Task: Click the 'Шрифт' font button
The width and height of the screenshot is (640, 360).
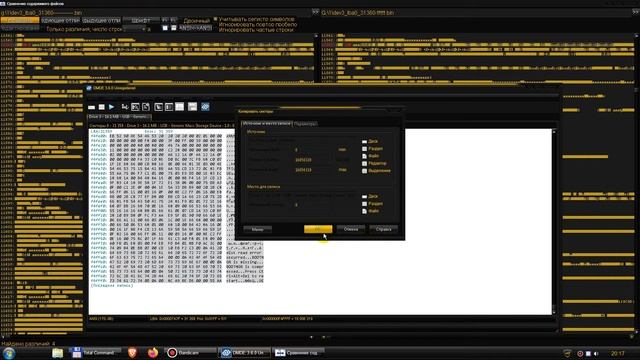Action: pos(141,20)
